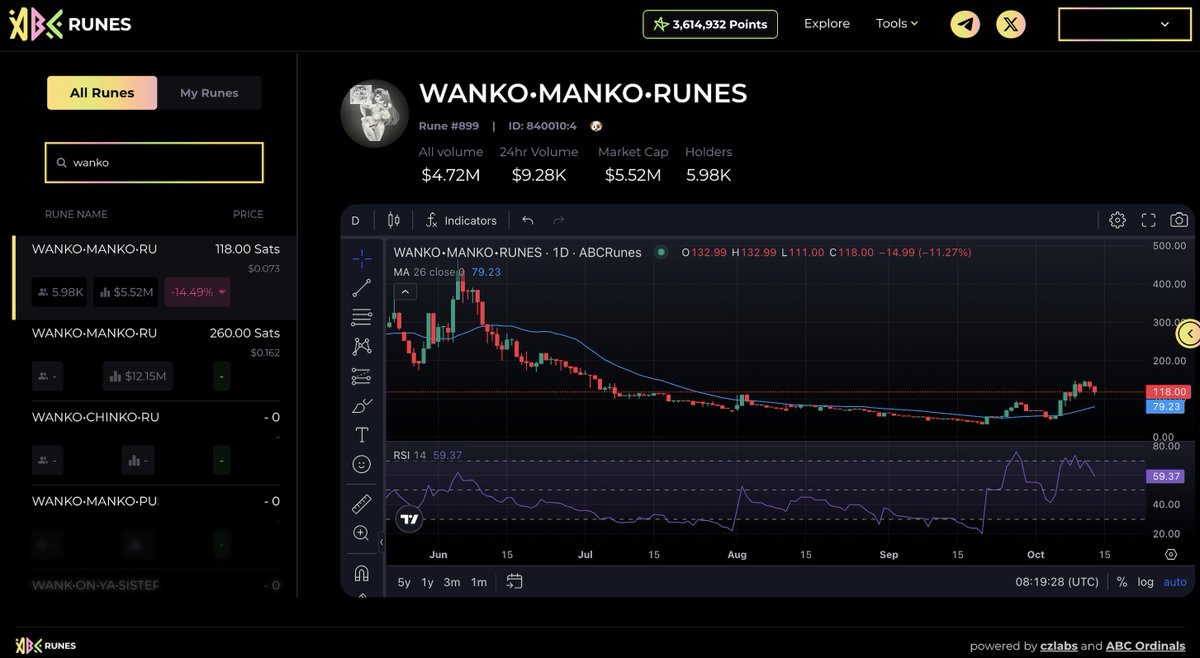The image size is (1200, 658).
Task: Enter fullscreen chart mode
Action: 1148,220
